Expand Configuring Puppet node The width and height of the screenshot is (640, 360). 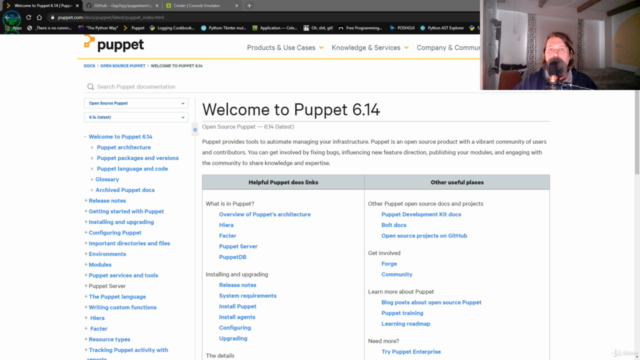point(86,232)
